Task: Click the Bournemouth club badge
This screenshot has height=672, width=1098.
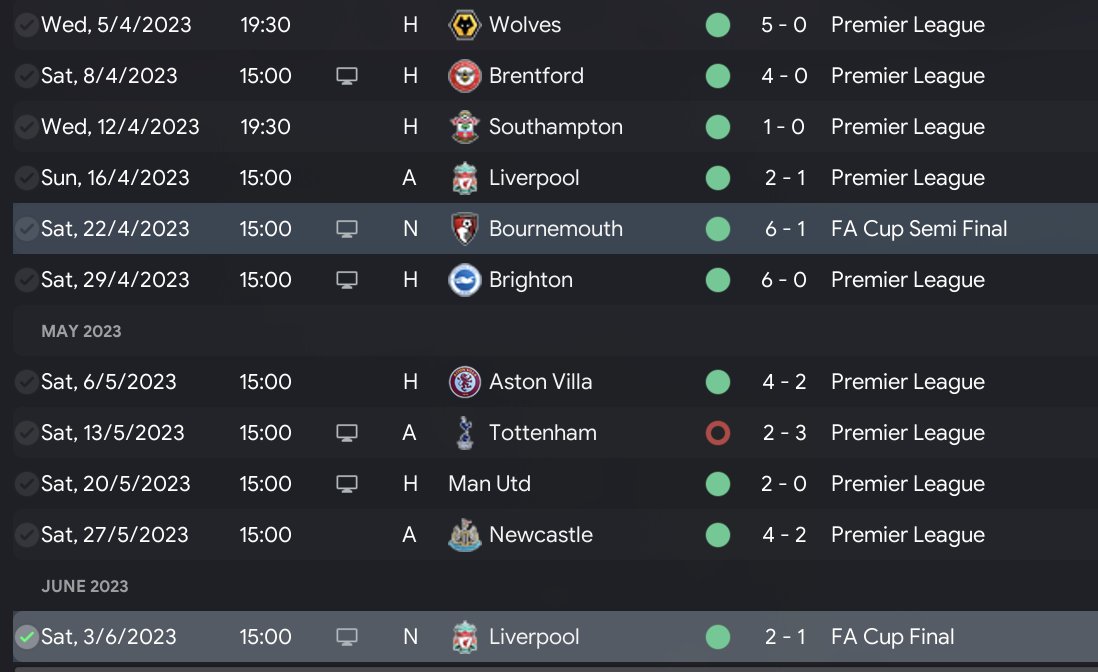Action: (x=465, y=229)
